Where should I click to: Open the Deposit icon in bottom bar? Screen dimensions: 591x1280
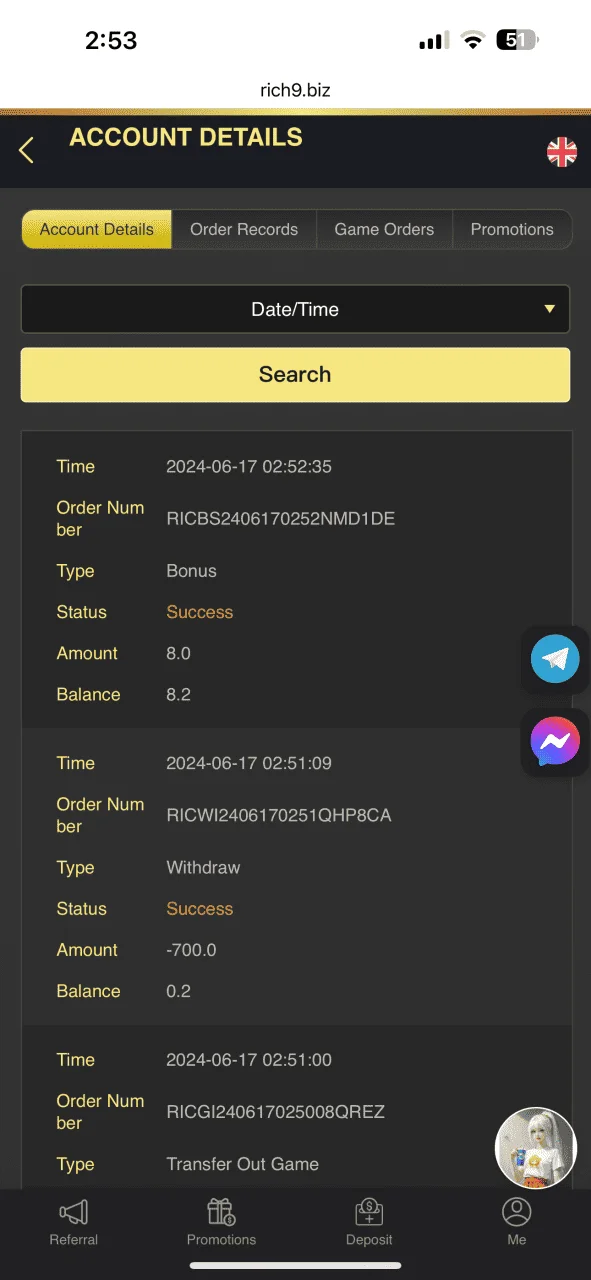(x=369, y=1212)
